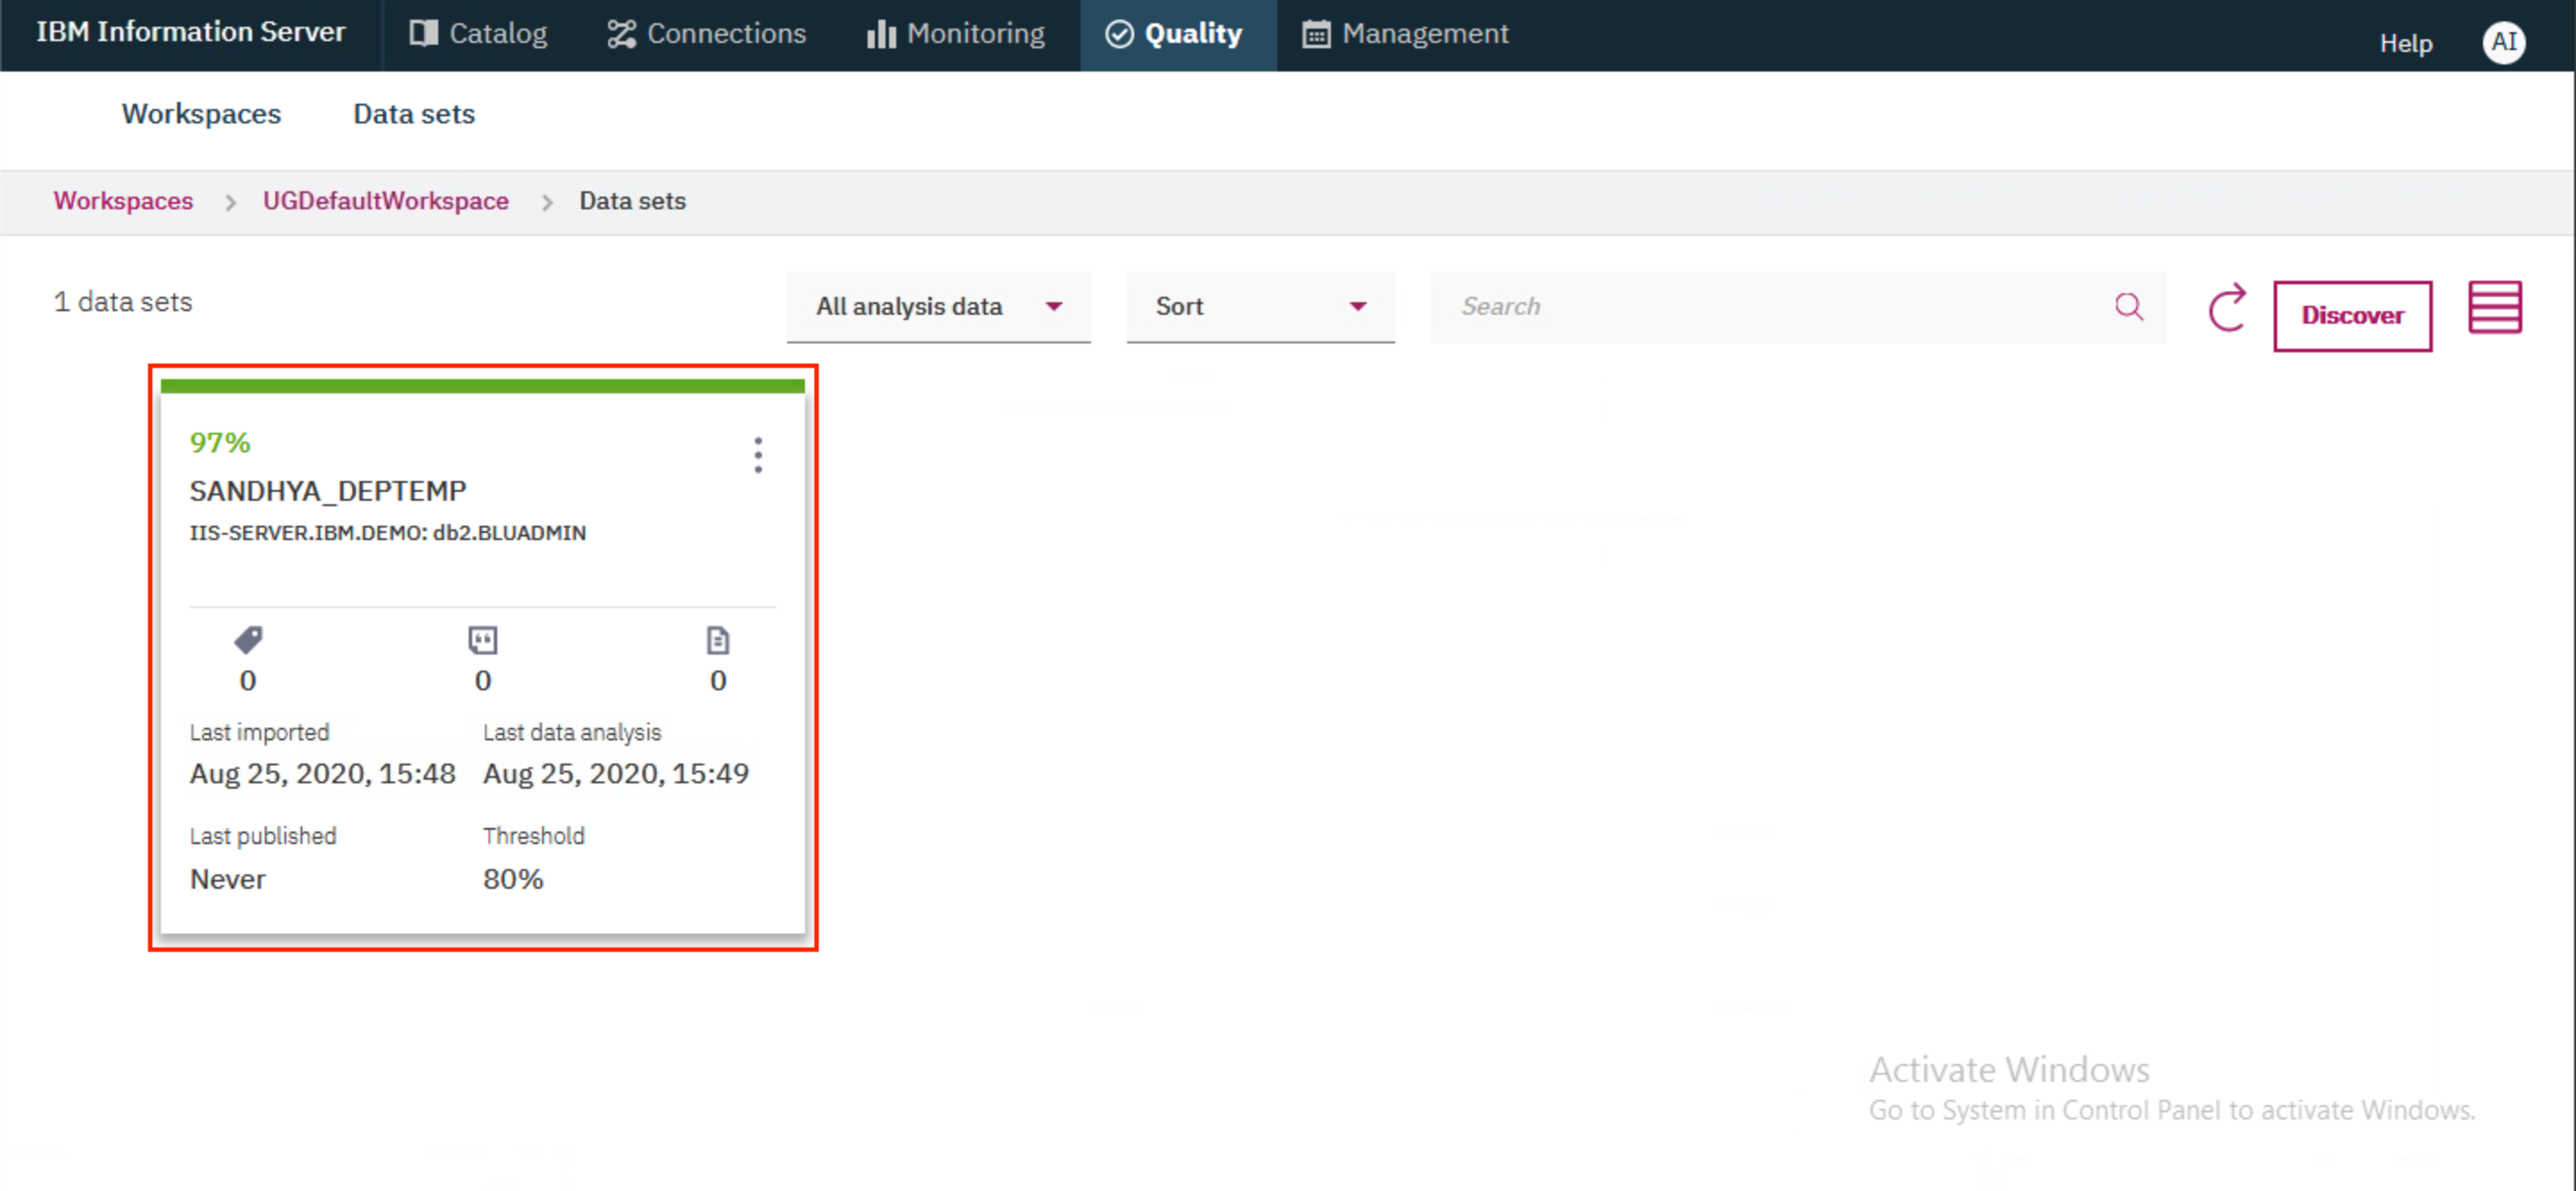Click the Aug 25, 2020, 15:49 analysis date
This screenshot has height=1191, width=2576.
tap(616, 774)
